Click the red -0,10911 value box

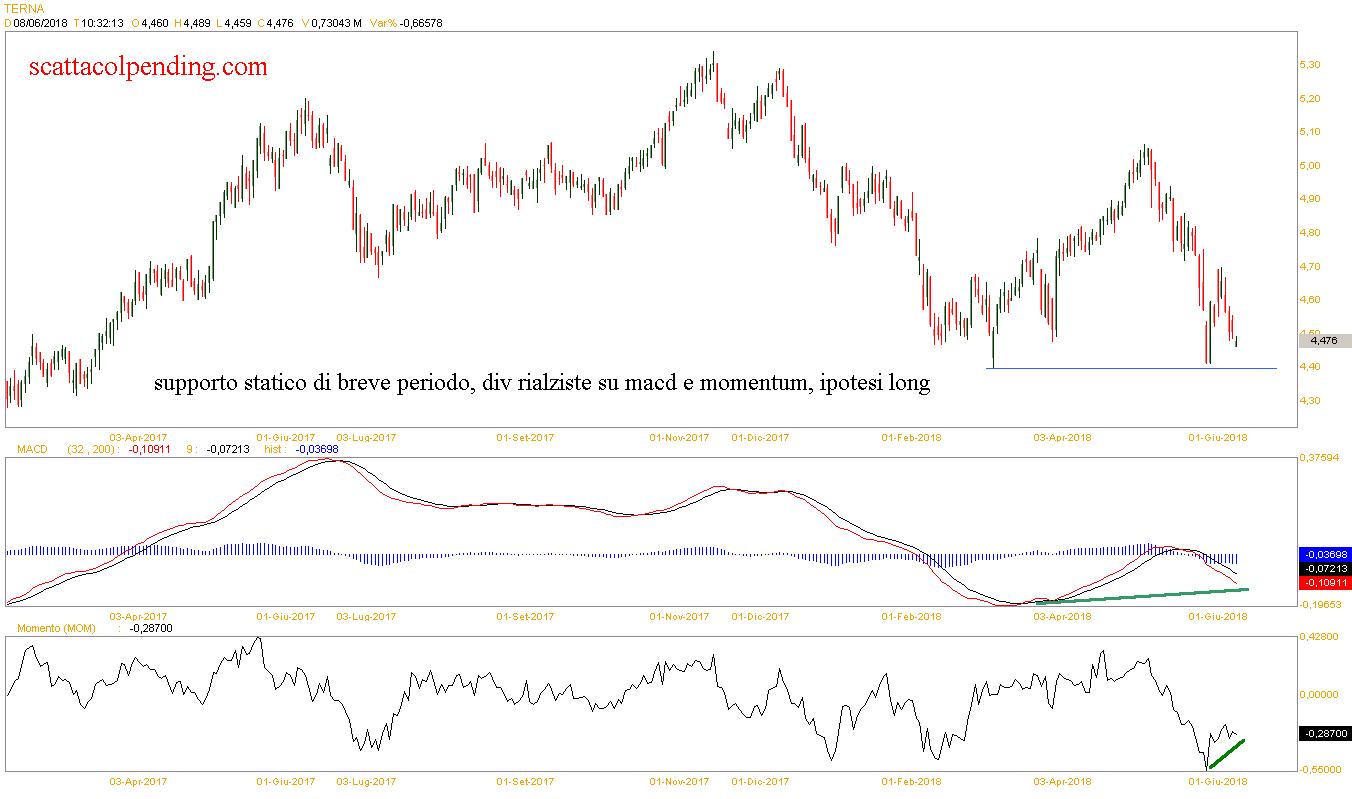[1323, 582]
